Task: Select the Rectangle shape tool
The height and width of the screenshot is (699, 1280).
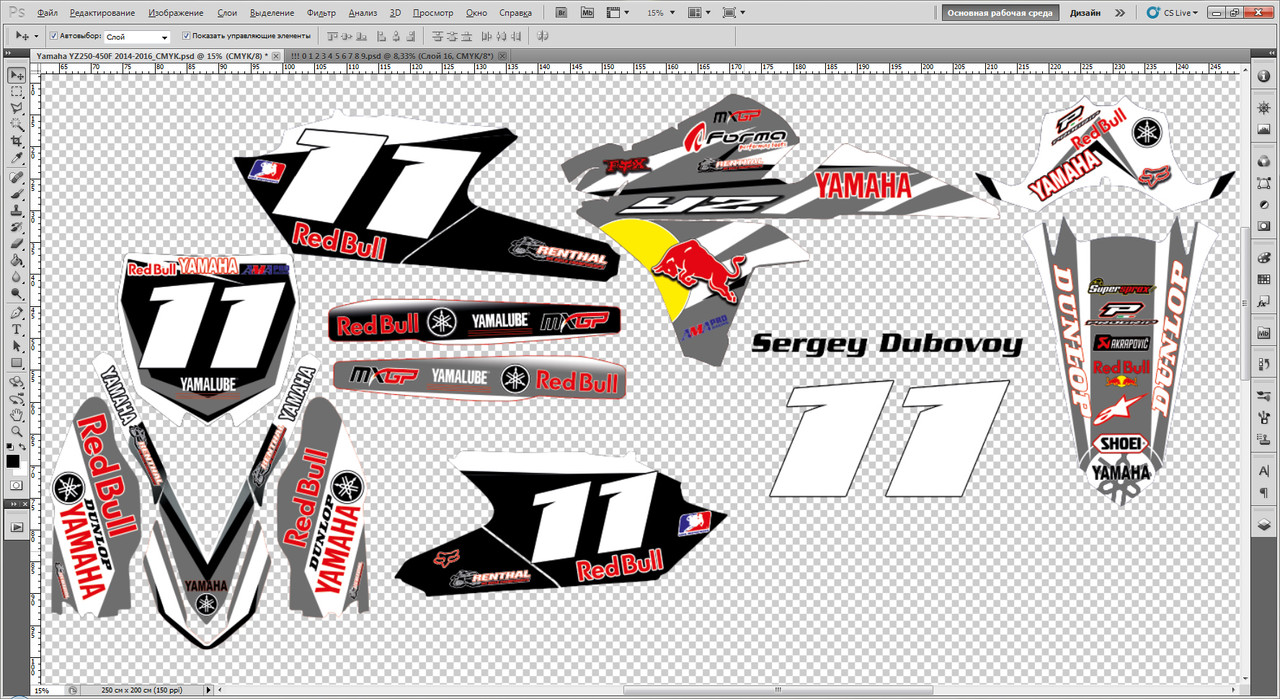Action: point(17,363)
